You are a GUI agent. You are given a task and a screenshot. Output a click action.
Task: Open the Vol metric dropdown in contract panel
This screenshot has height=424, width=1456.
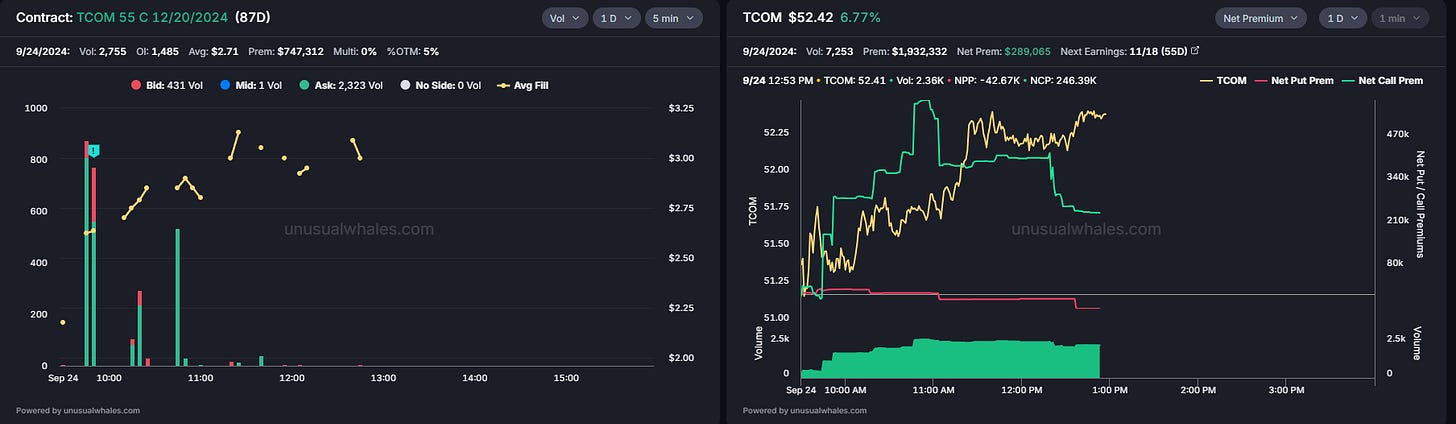pyautogui.click(x=564, y=18)
